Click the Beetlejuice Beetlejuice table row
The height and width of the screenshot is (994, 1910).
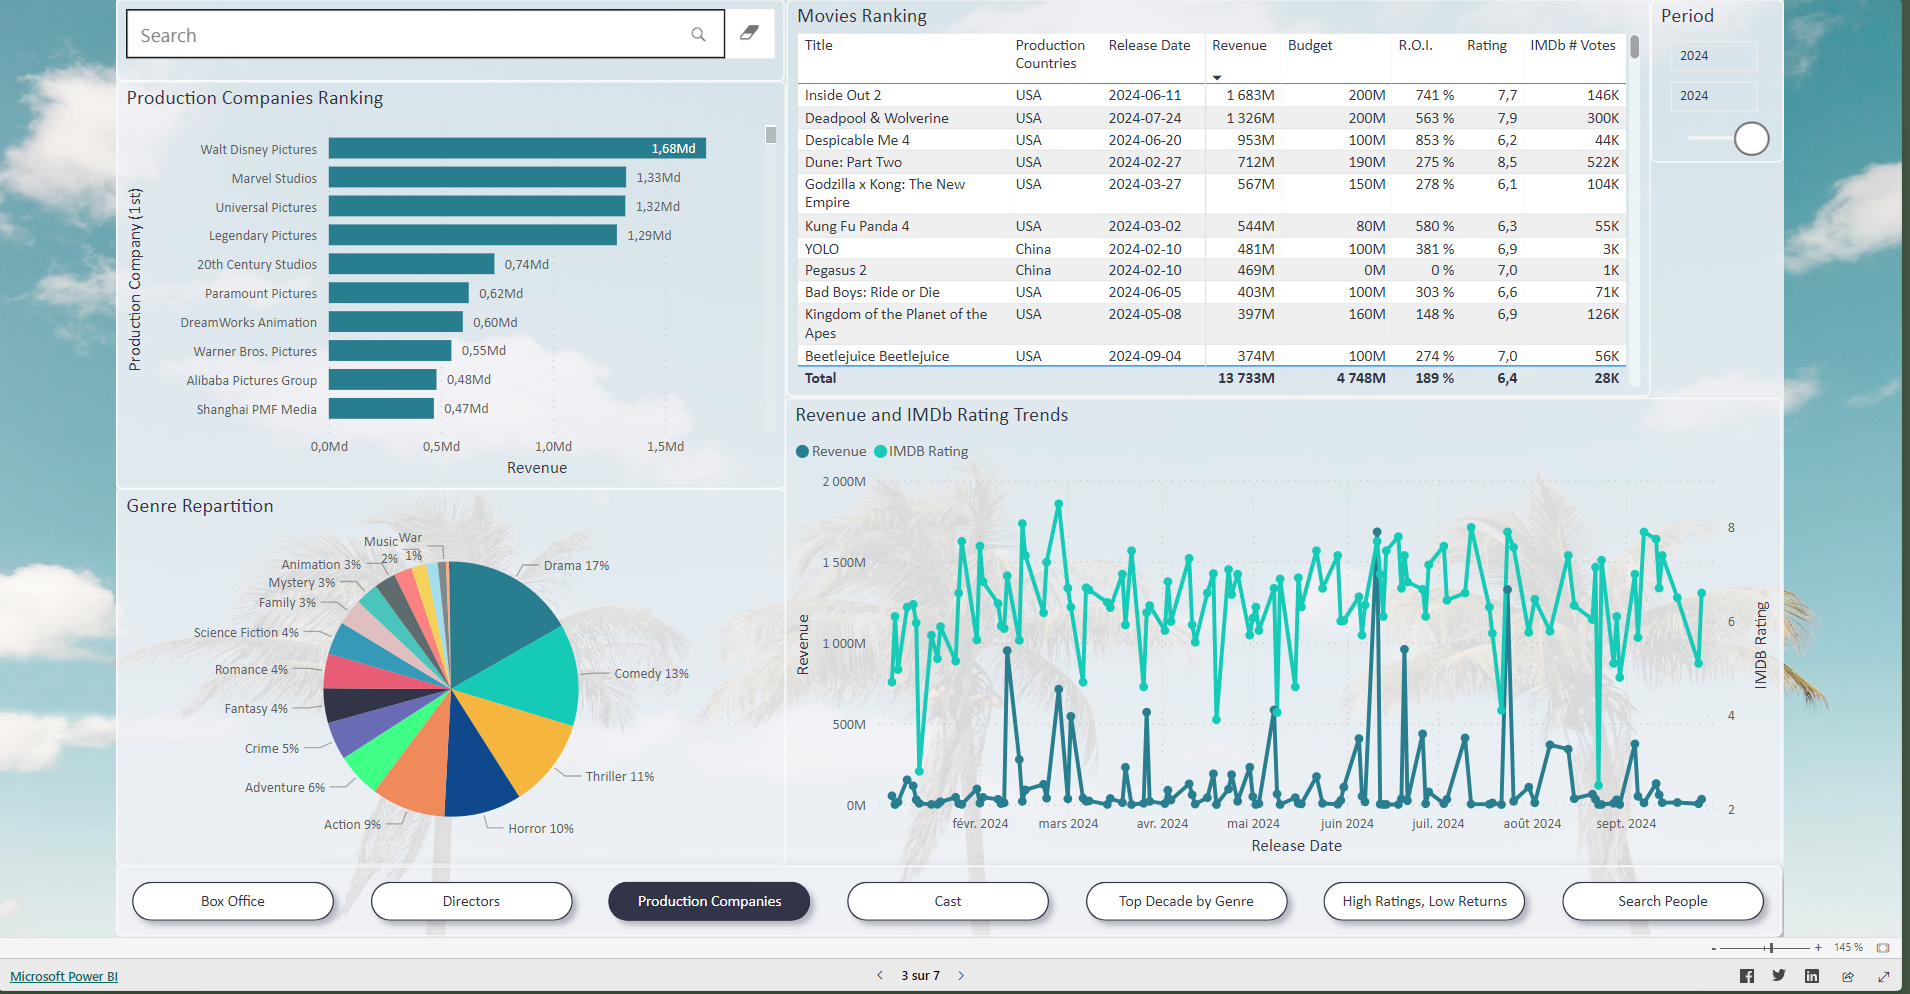1211,356
